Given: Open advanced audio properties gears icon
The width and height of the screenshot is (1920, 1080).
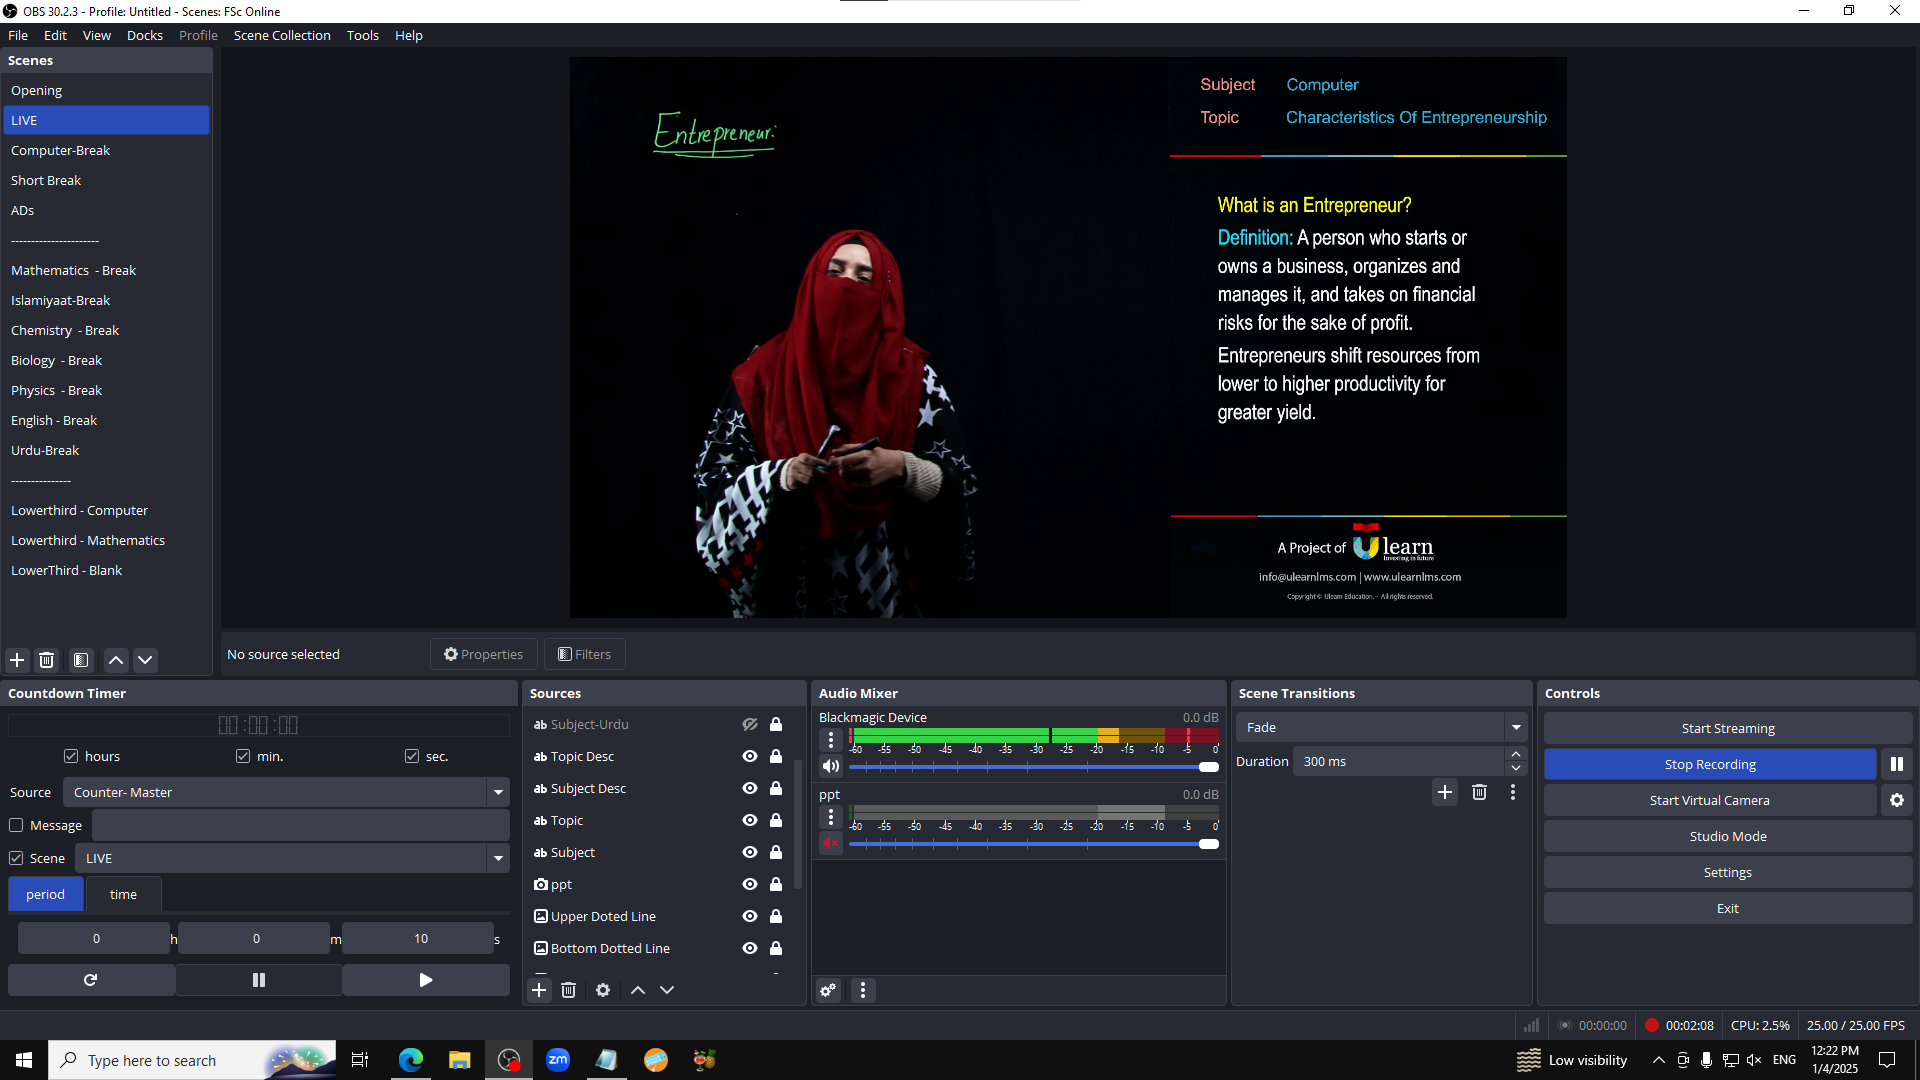Looking at the screenshot, I should click(x=828, y=990).
